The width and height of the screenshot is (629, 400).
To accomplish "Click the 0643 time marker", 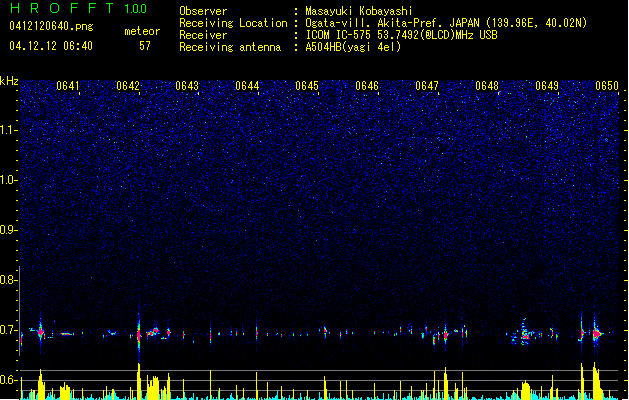I will (187, 86).
